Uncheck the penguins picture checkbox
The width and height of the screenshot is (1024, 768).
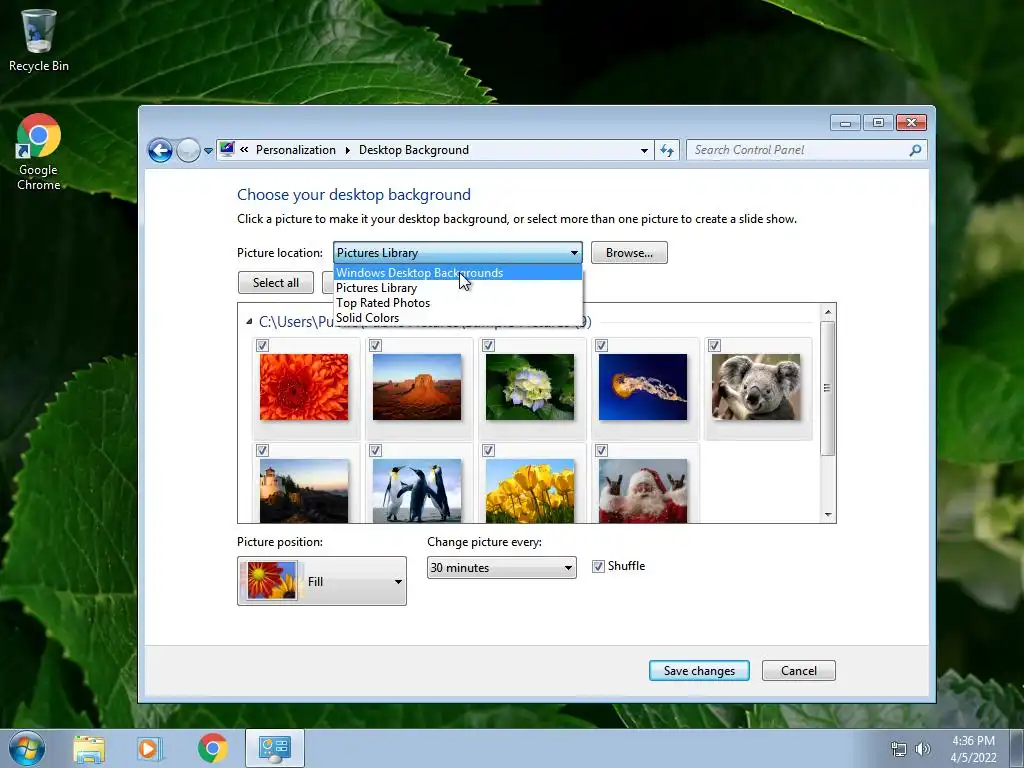click(376, 451)
